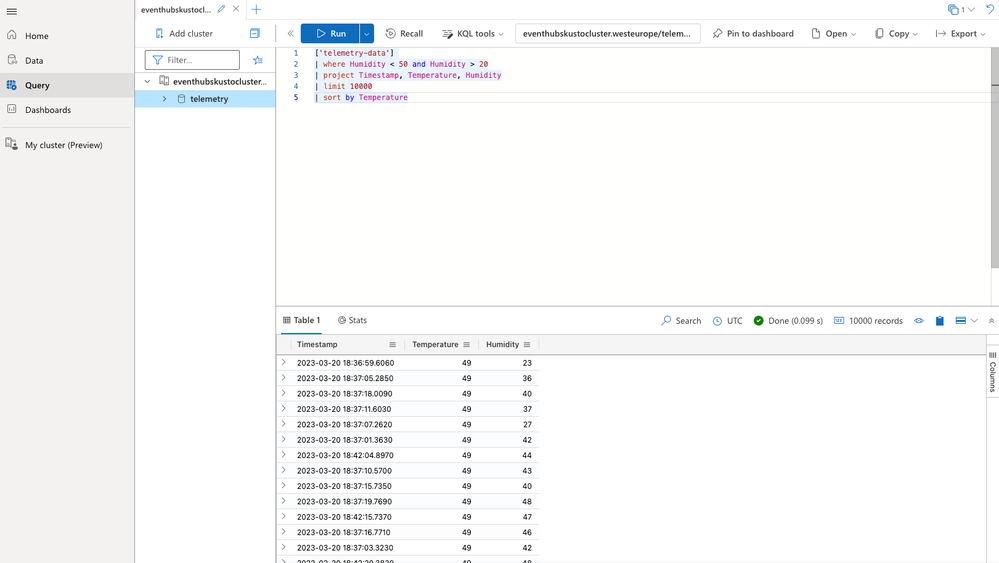The width and height of the screenshot is (999, 563).
Task: Select the cluster scope field
Action: tap(607, 33)
